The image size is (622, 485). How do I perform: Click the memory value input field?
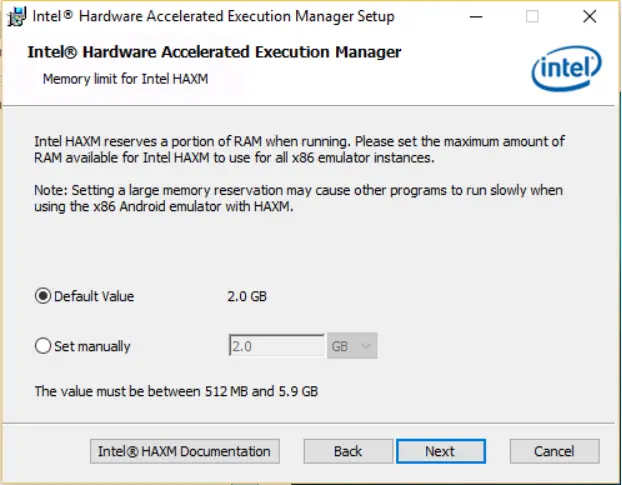click(x=276, y=346)
